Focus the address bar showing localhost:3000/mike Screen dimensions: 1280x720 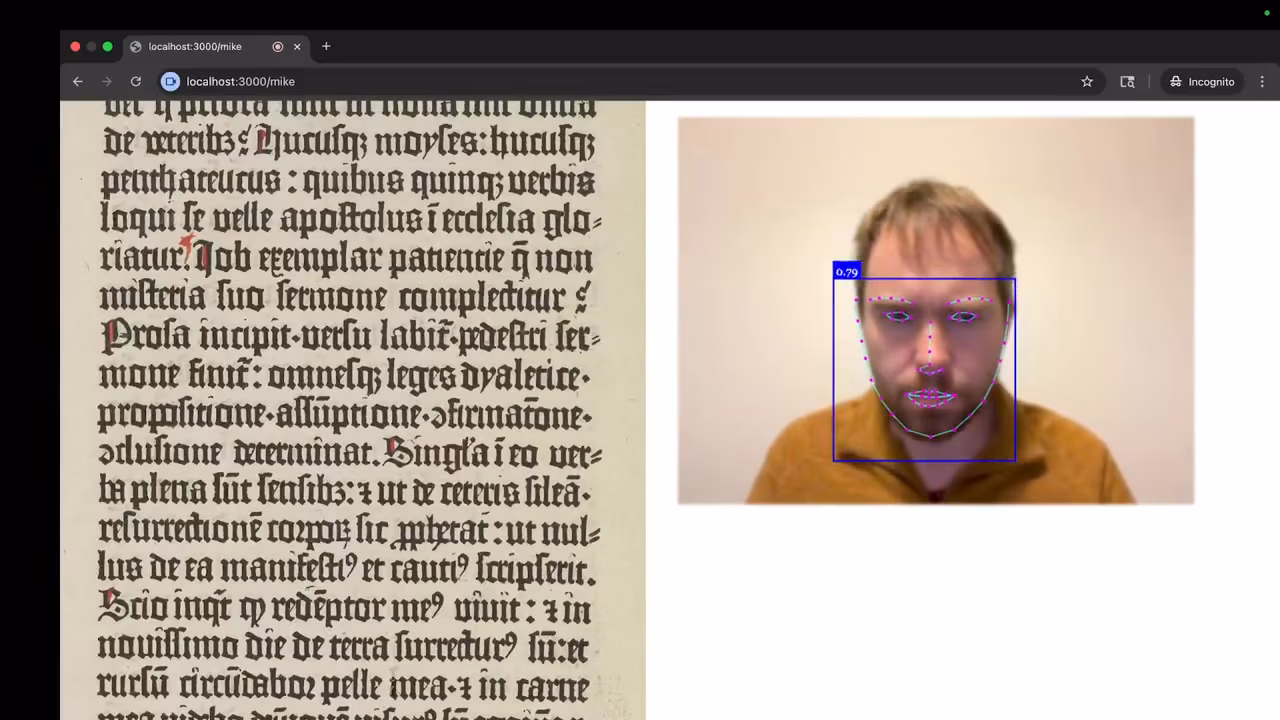tap(620, 82)
